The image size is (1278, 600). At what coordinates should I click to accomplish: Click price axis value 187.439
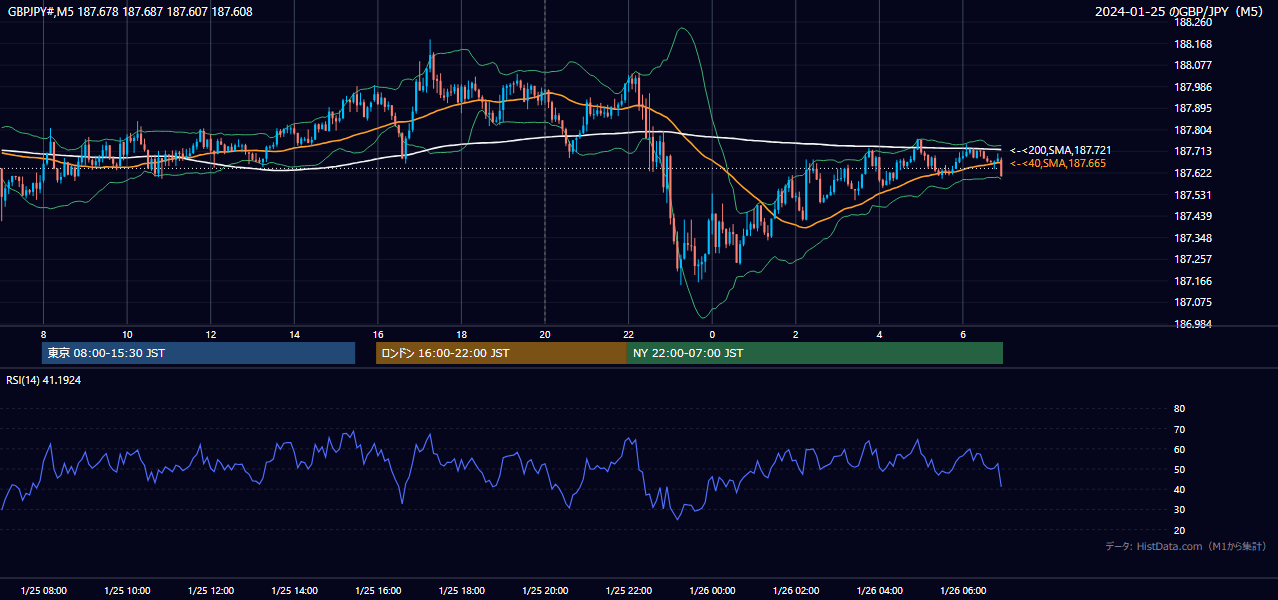tap(1193, 216)
